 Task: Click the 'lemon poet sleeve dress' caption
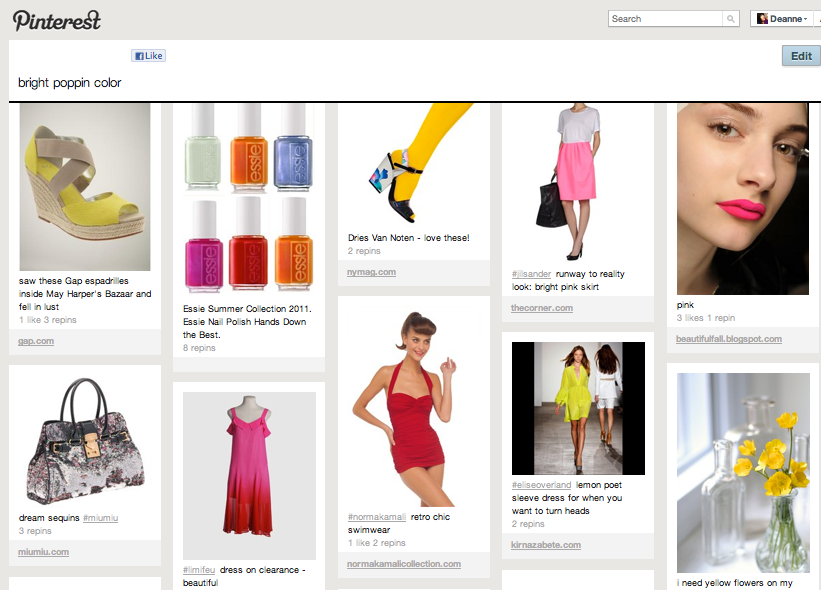click(x=567, y=498)
